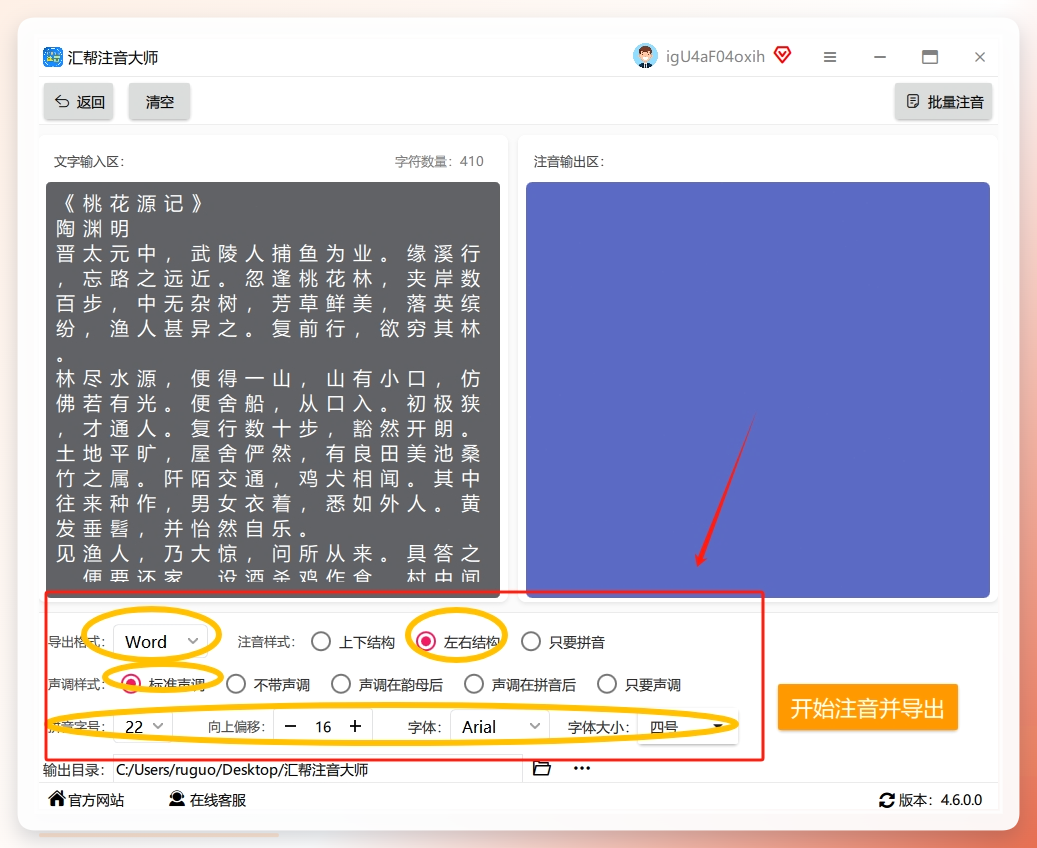Open 官方网站 official website link
The image size is (1037, 848).
coord(86,800)
